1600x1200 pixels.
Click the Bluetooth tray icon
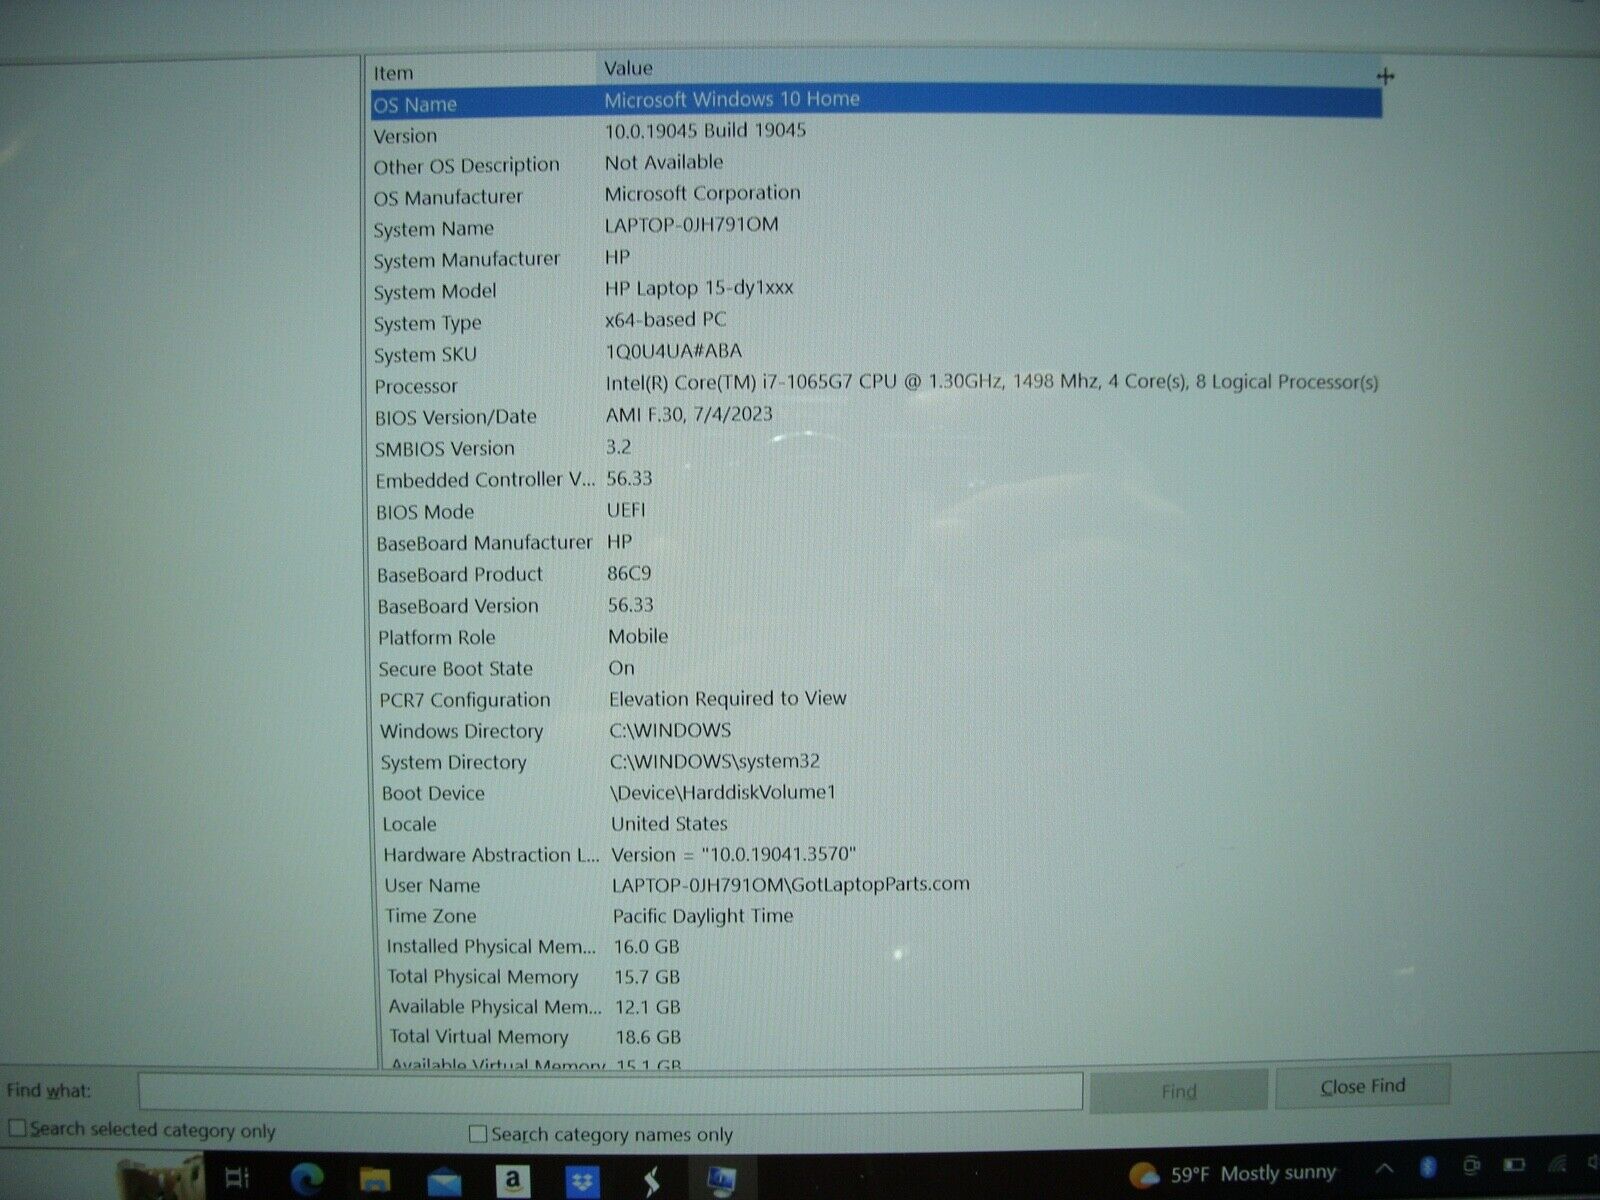(1428, 1167)
